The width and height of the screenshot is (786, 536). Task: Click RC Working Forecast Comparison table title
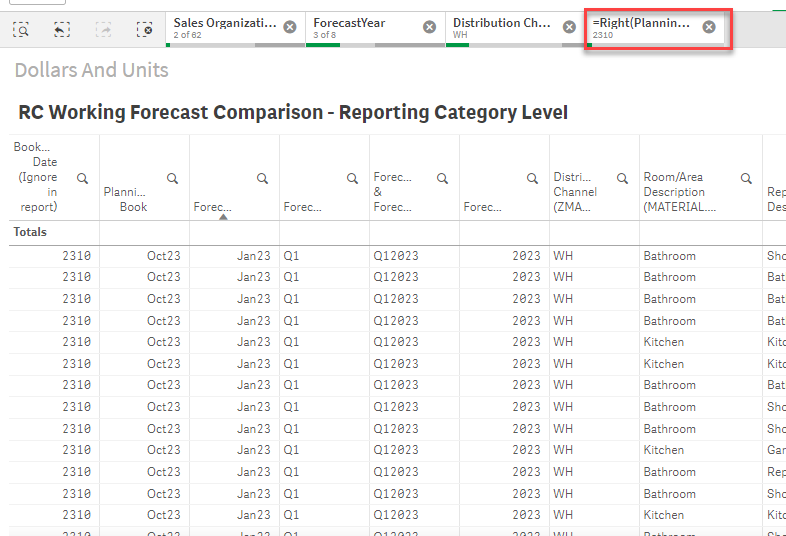[x=293, y=112]
